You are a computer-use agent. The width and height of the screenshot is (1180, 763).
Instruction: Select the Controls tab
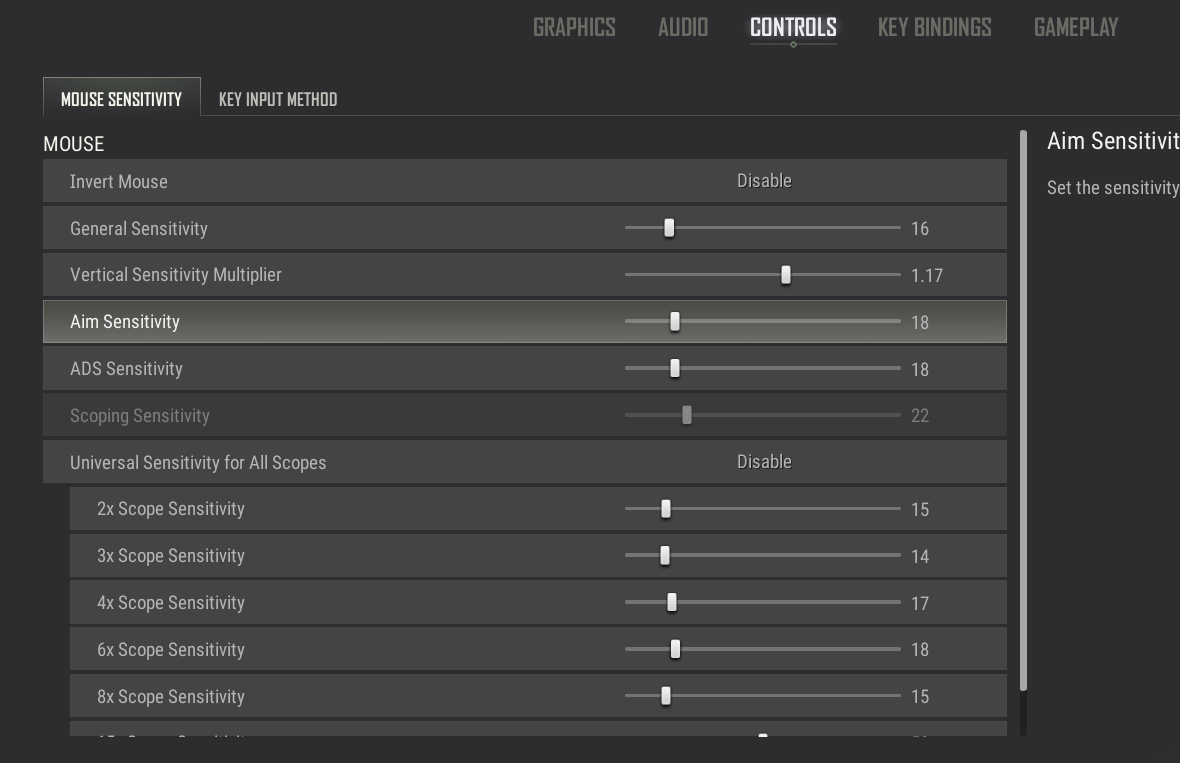tap(793, 28)
